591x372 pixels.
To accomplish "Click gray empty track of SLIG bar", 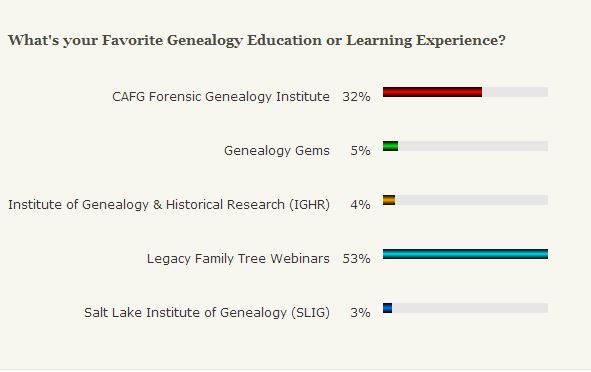I will click(470, 308).
